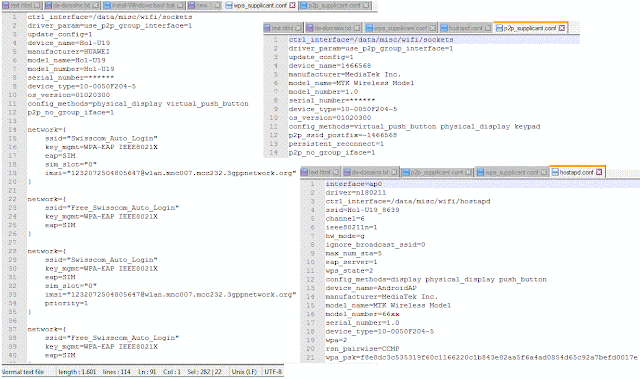The width and height of the screenshot is (640, 379).
Task: Click line 'manufacturer=HUAWEI' in wpa_supplicant.conf
Action: [x=69, y=52]
